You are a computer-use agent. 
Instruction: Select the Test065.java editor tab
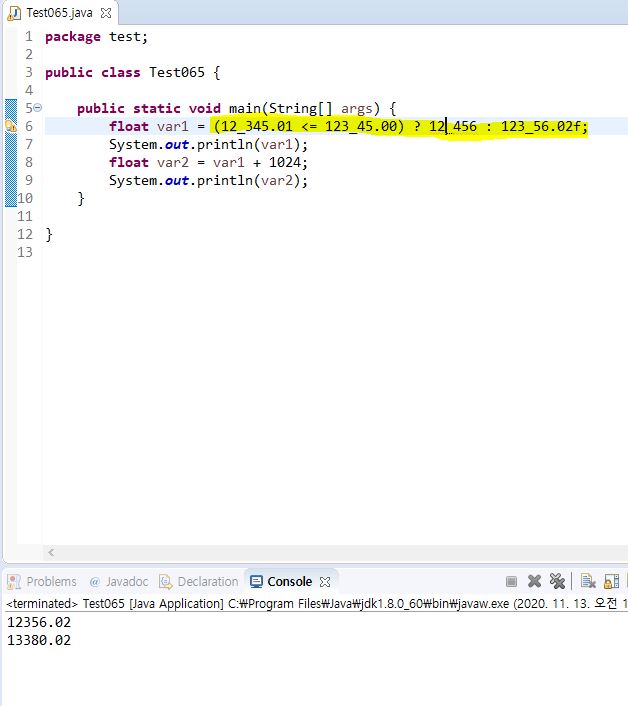59,13
